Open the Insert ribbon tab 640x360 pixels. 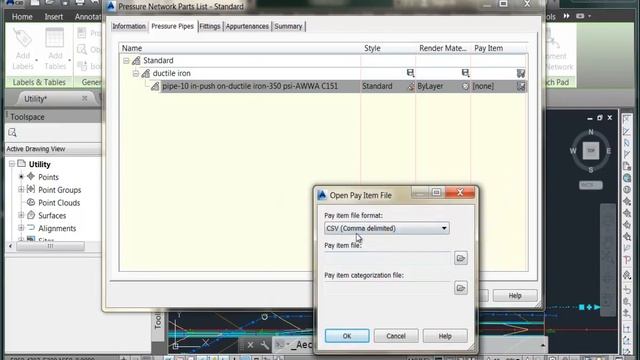(x=53, y=17)
